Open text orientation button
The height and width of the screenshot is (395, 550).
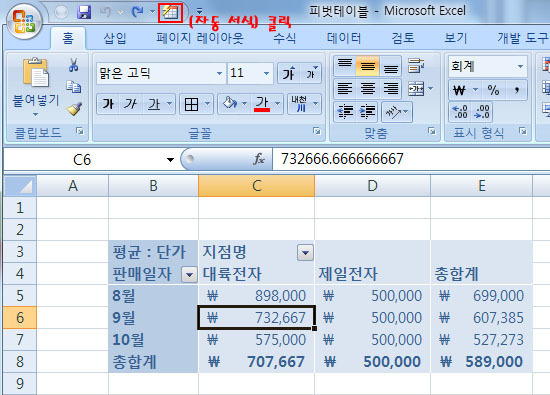click(396, 112)
